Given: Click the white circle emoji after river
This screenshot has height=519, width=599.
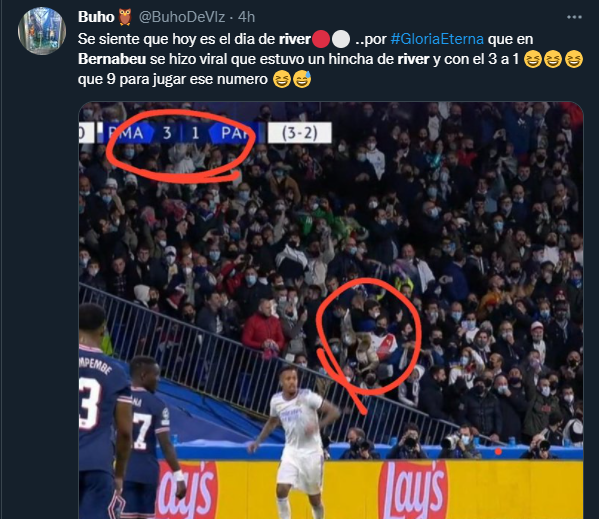Looking at the screenshot, I should click(x=341, y=39).
